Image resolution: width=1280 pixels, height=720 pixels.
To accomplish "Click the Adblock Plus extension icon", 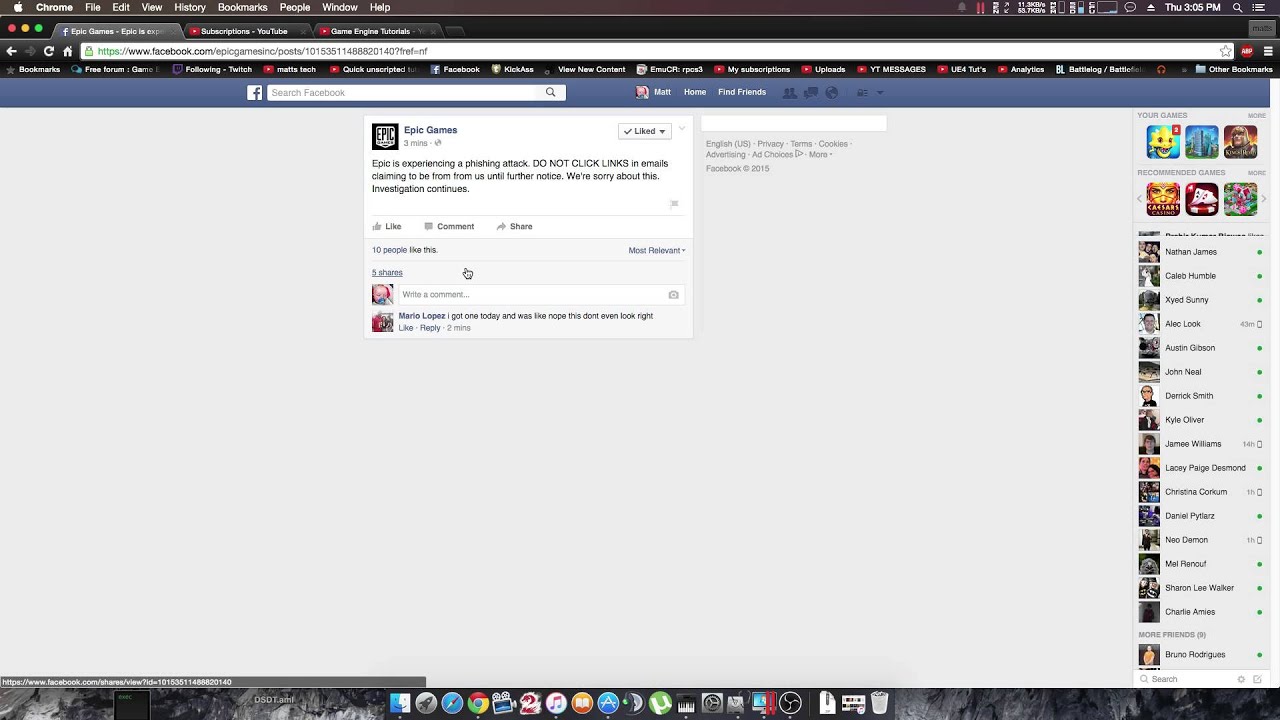I will click(x=1247, y=51).
